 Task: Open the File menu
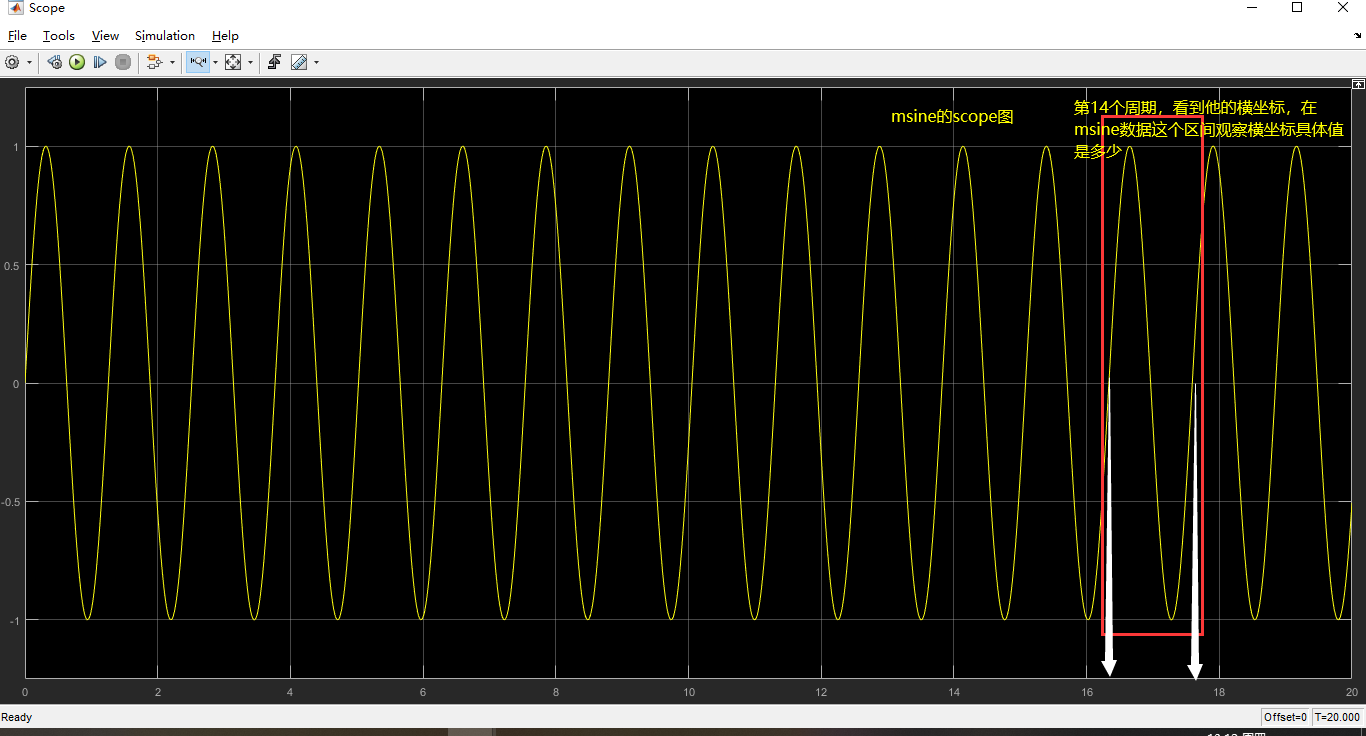click(x=17, y=35)
